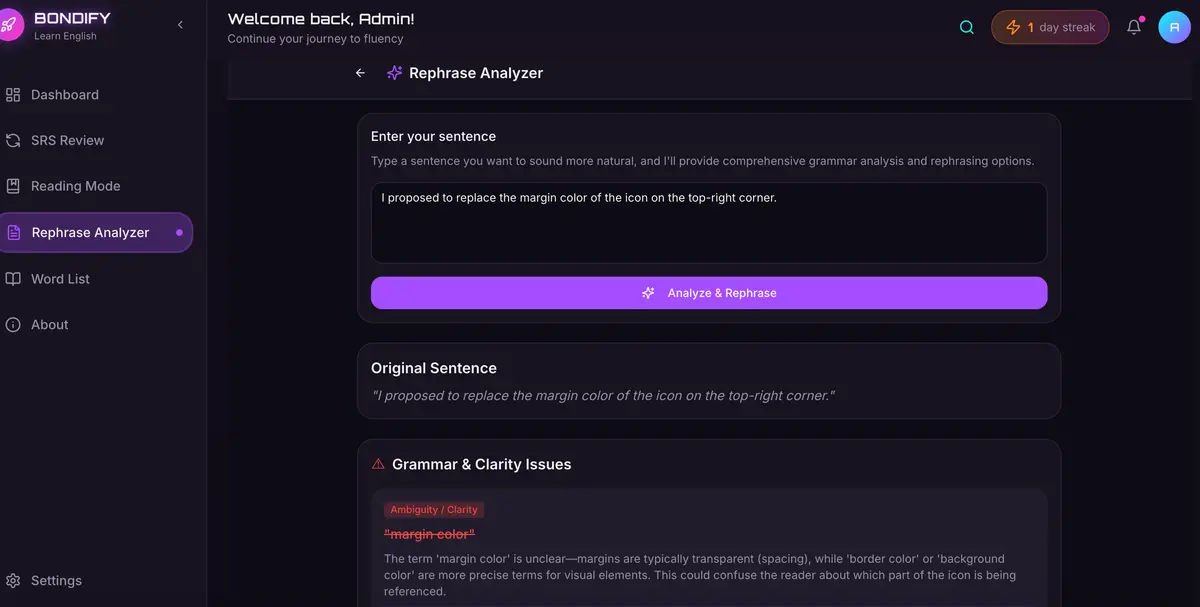Image resolution: width=1200 pixels, height=607 pixels.
Task: Go to SRS Review
Action: 67,141
